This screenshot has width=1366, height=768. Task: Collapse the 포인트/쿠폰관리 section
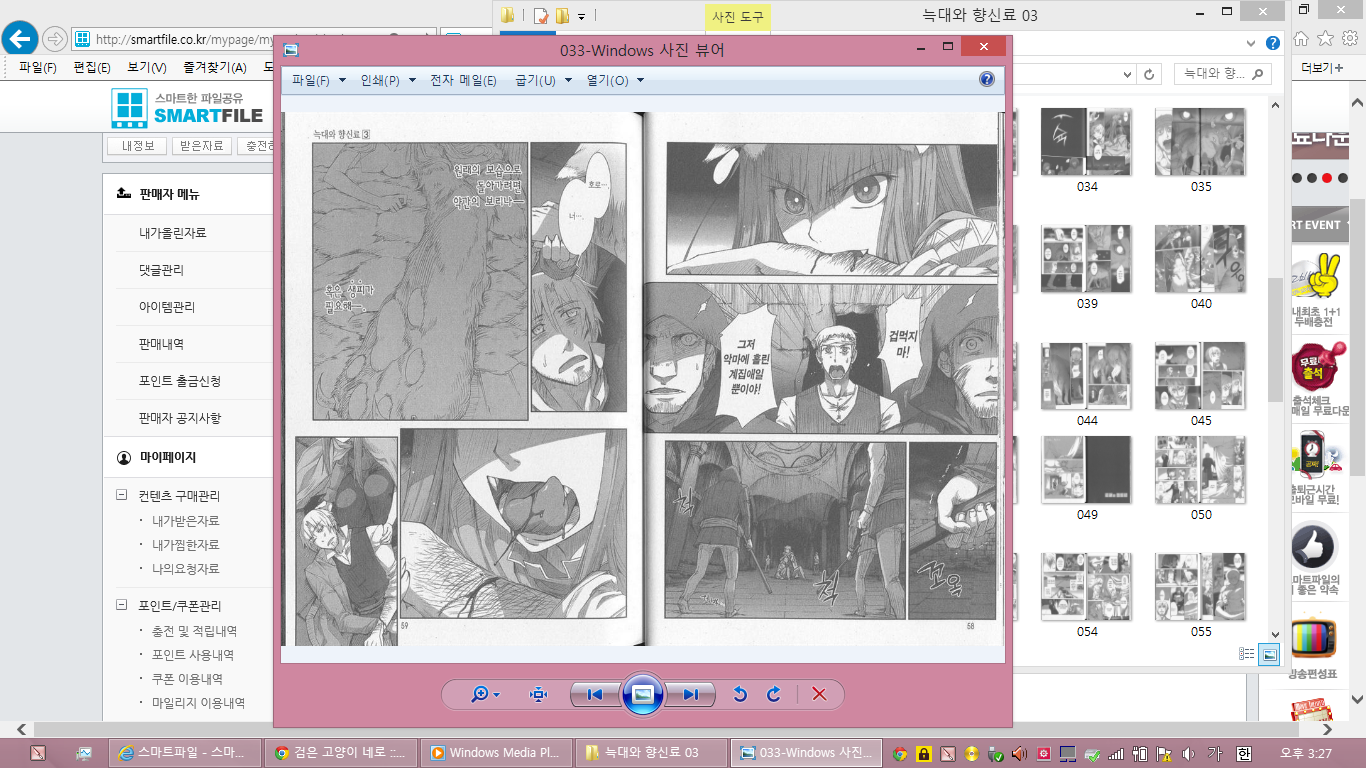[x=122, y=606]
